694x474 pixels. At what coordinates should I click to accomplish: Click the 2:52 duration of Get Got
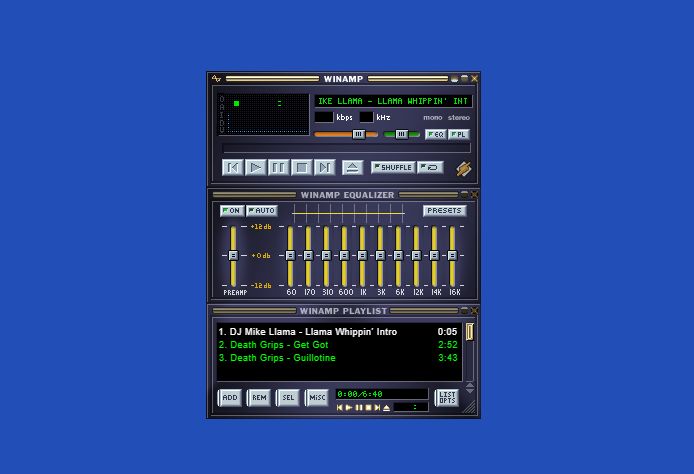click(x=447, y=345)
